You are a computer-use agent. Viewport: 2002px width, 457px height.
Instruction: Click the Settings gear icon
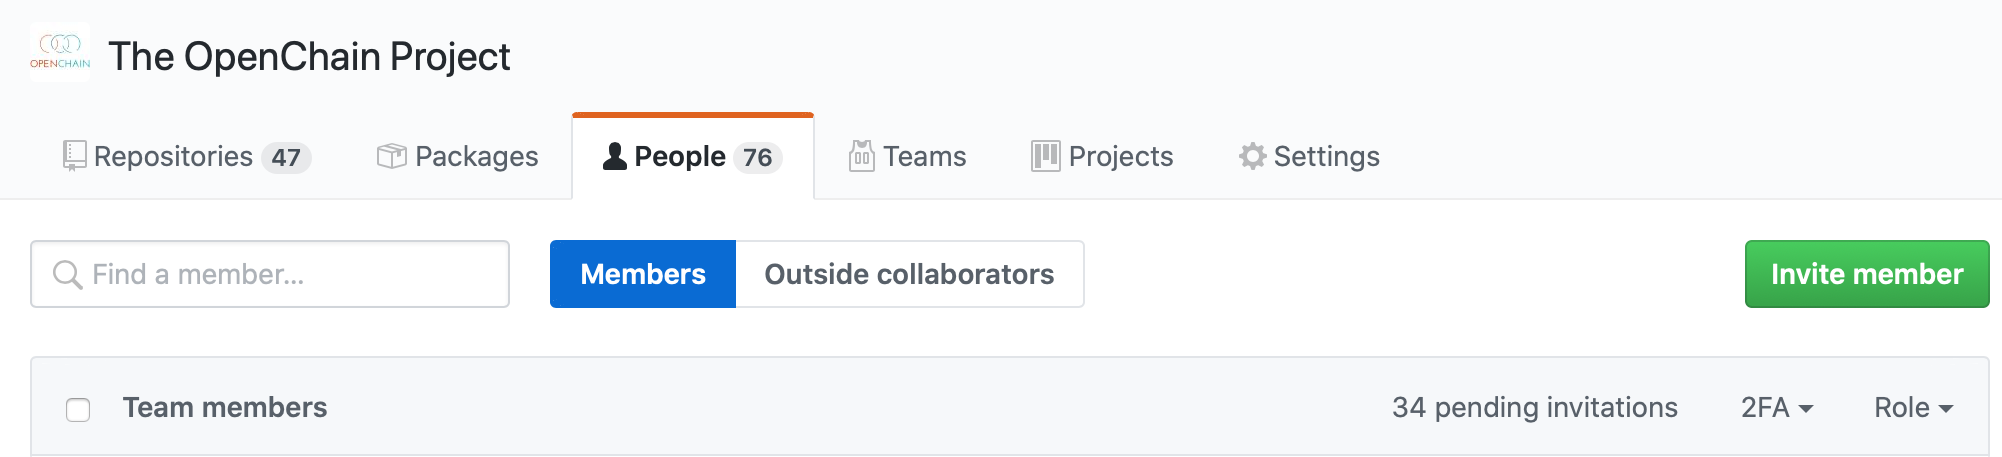pos(1252,156)
